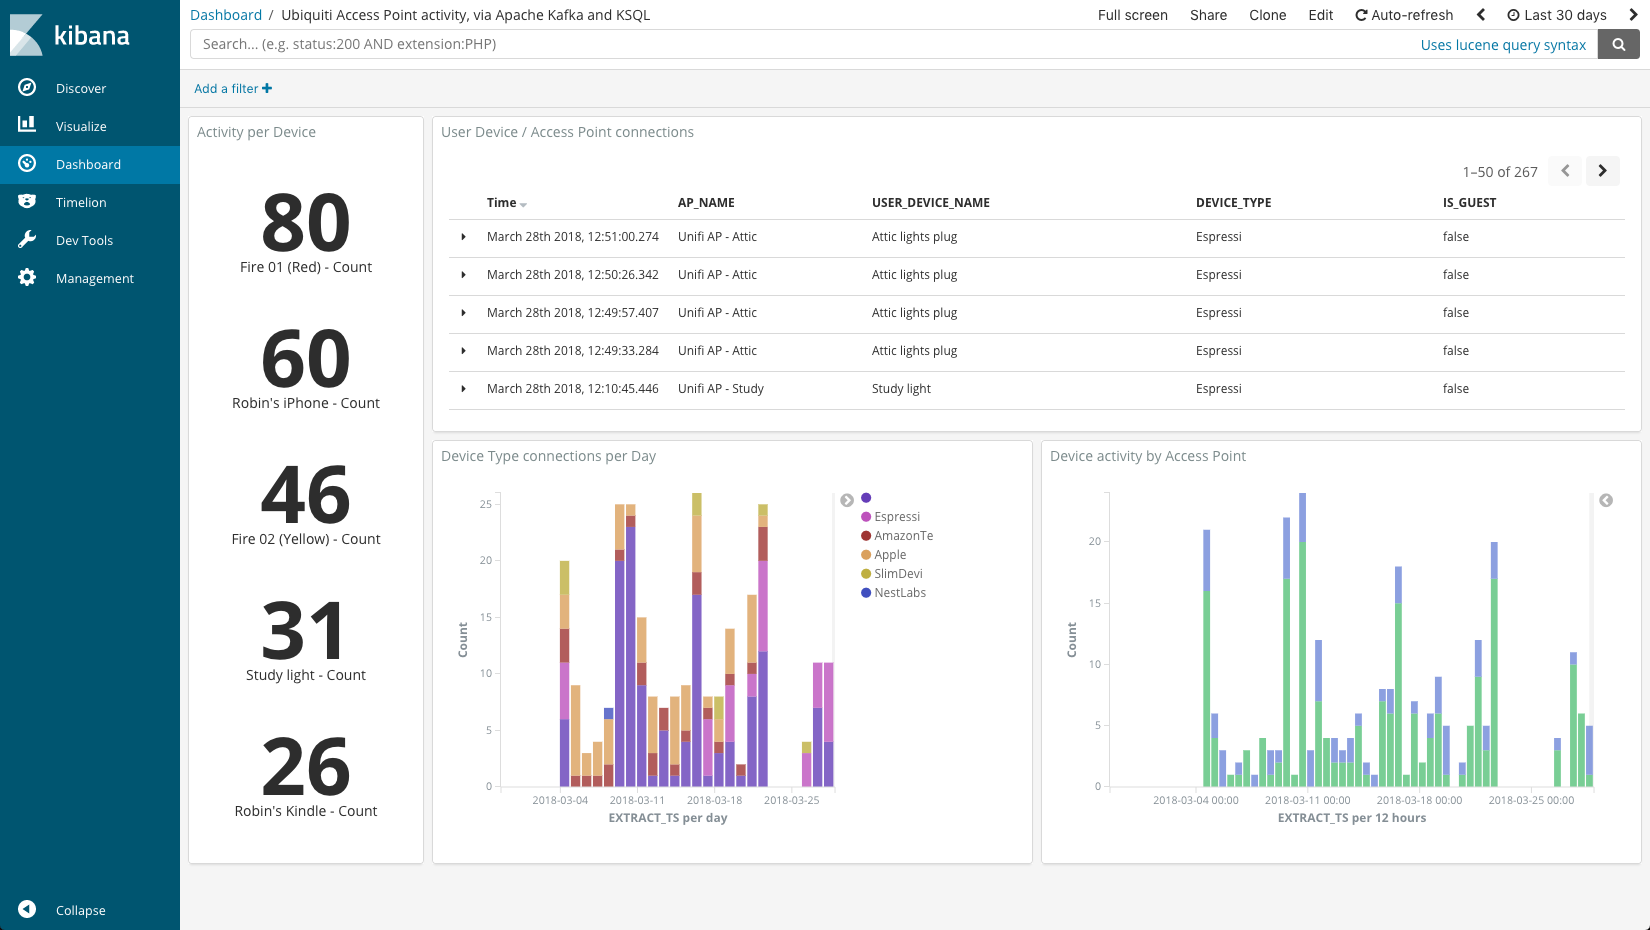Viewport: 1650px width, 930px height.
Task: Click Share in top bar
Action: coord(1208,15)
